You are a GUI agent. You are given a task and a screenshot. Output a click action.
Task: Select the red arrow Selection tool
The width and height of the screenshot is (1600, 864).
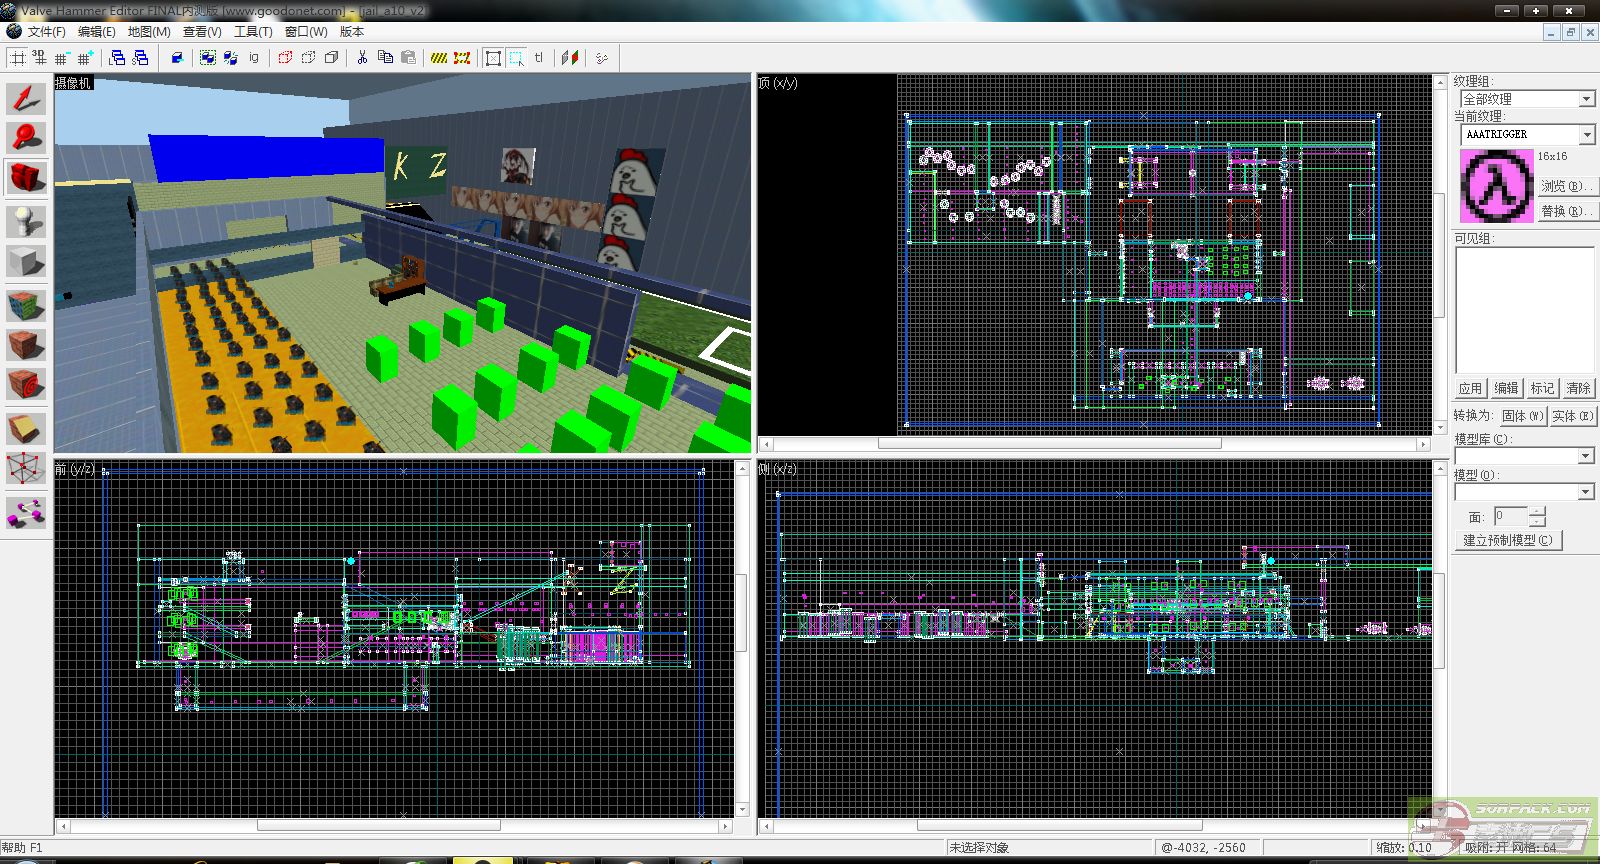(x=26, y=98)
